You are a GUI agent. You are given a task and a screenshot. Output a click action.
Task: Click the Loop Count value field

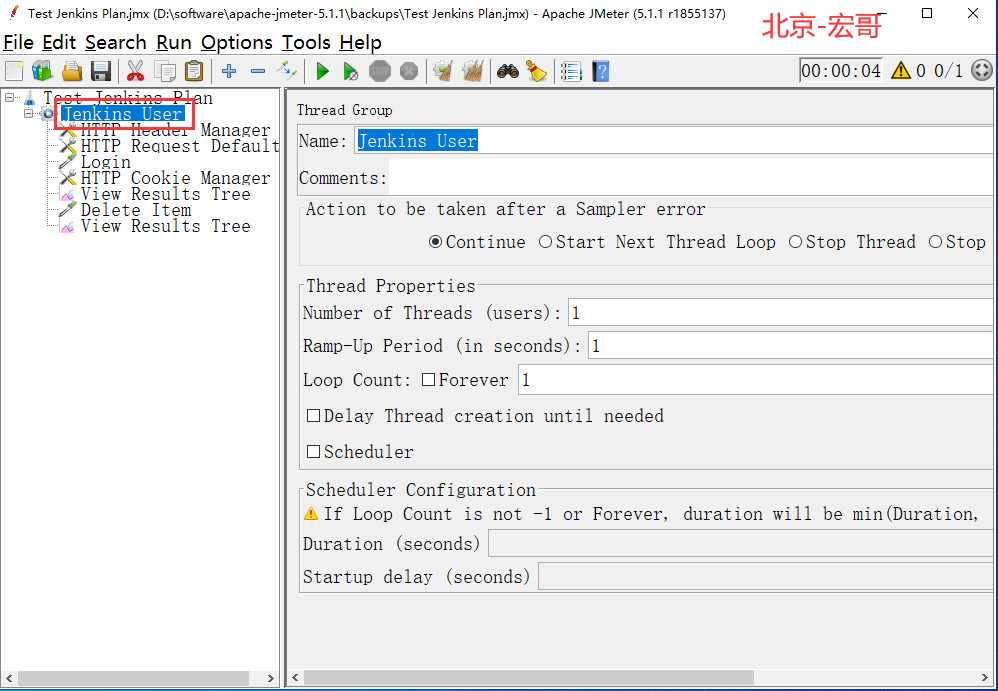point(757,380)
